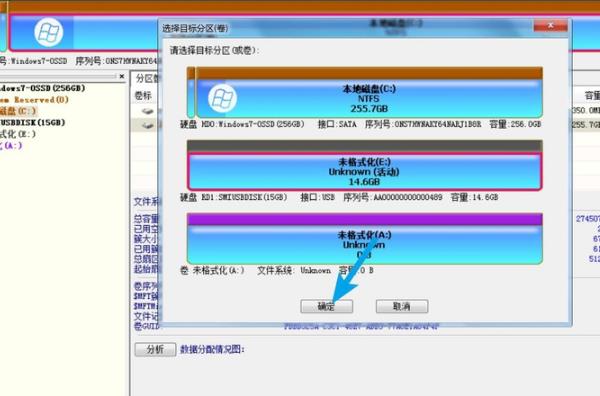Image resolution: width=600 pixels, height=396 pixels.
Task: Click the 分析 button in the main window
Action: tap(155, 349)
